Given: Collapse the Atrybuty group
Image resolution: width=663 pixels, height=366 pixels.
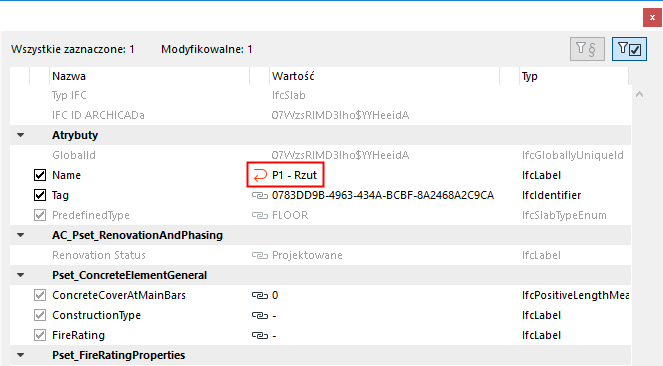Looking at the screenshot, I should coord(20,135).
